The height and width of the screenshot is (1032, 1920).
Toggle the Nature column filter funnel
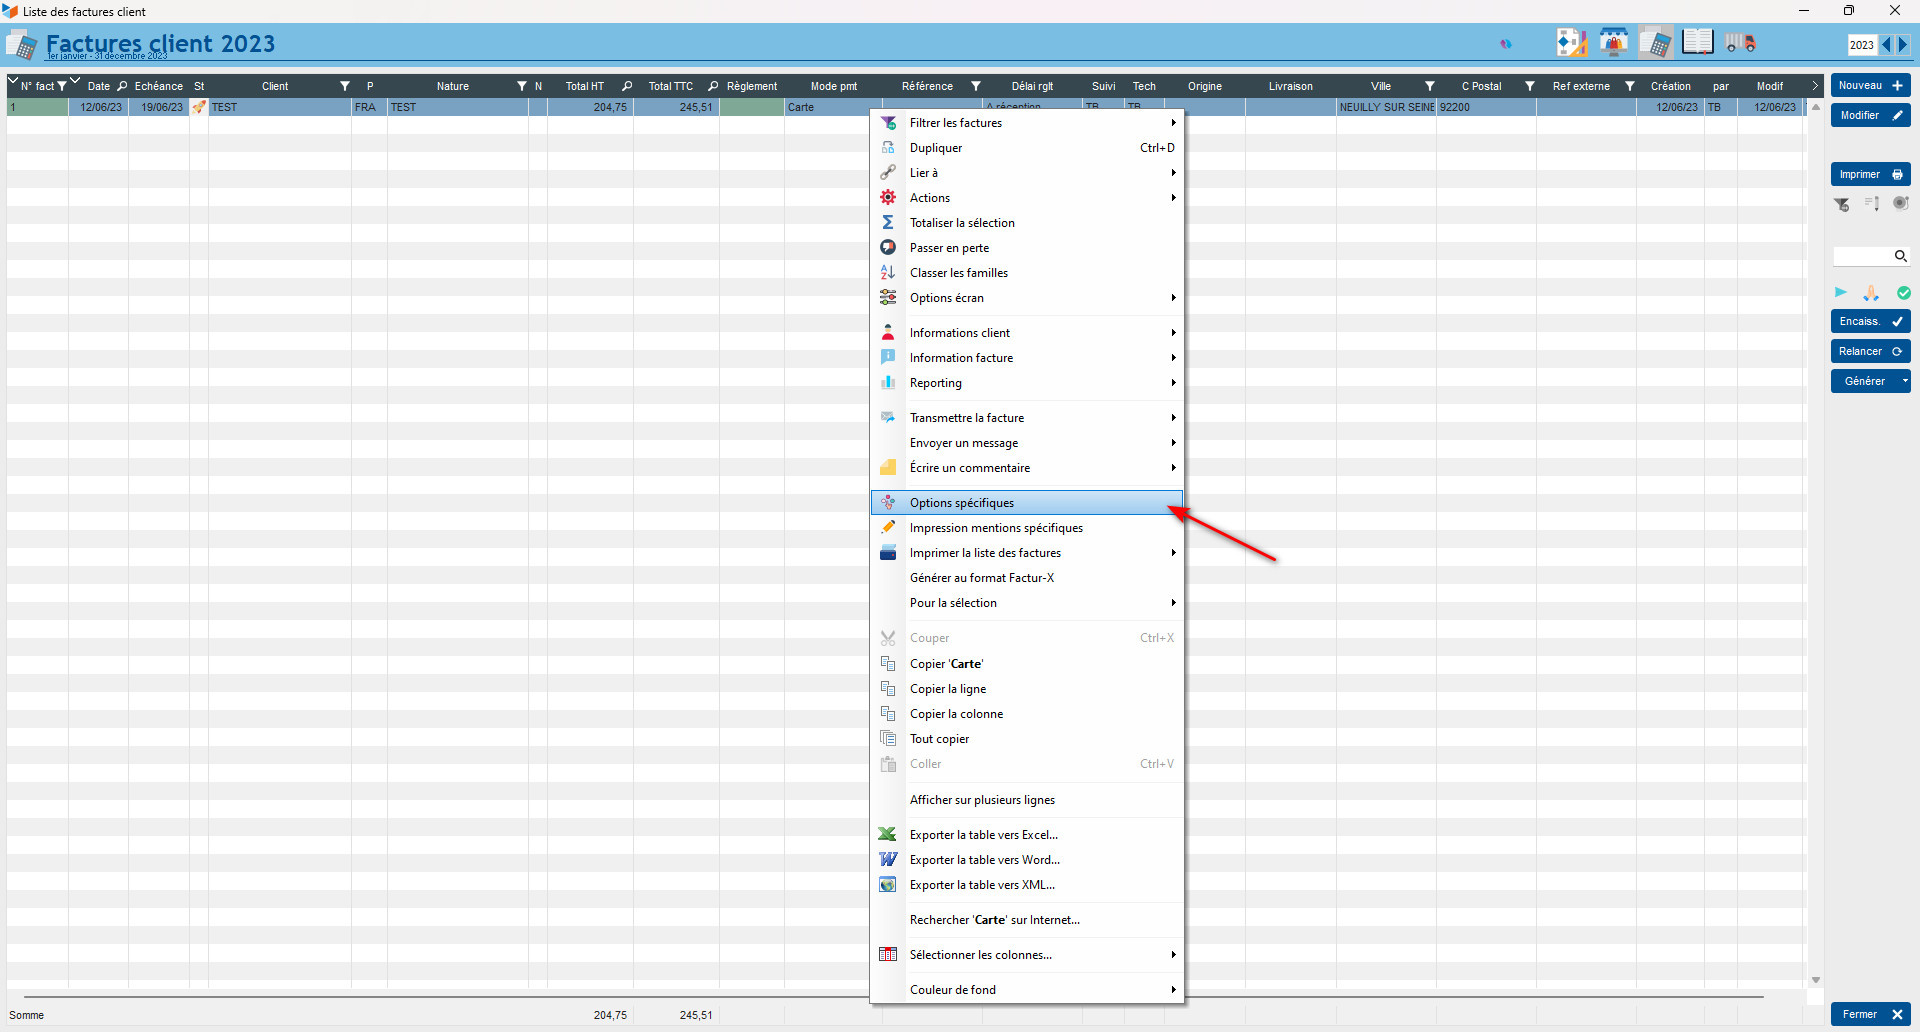pos(521,86)
